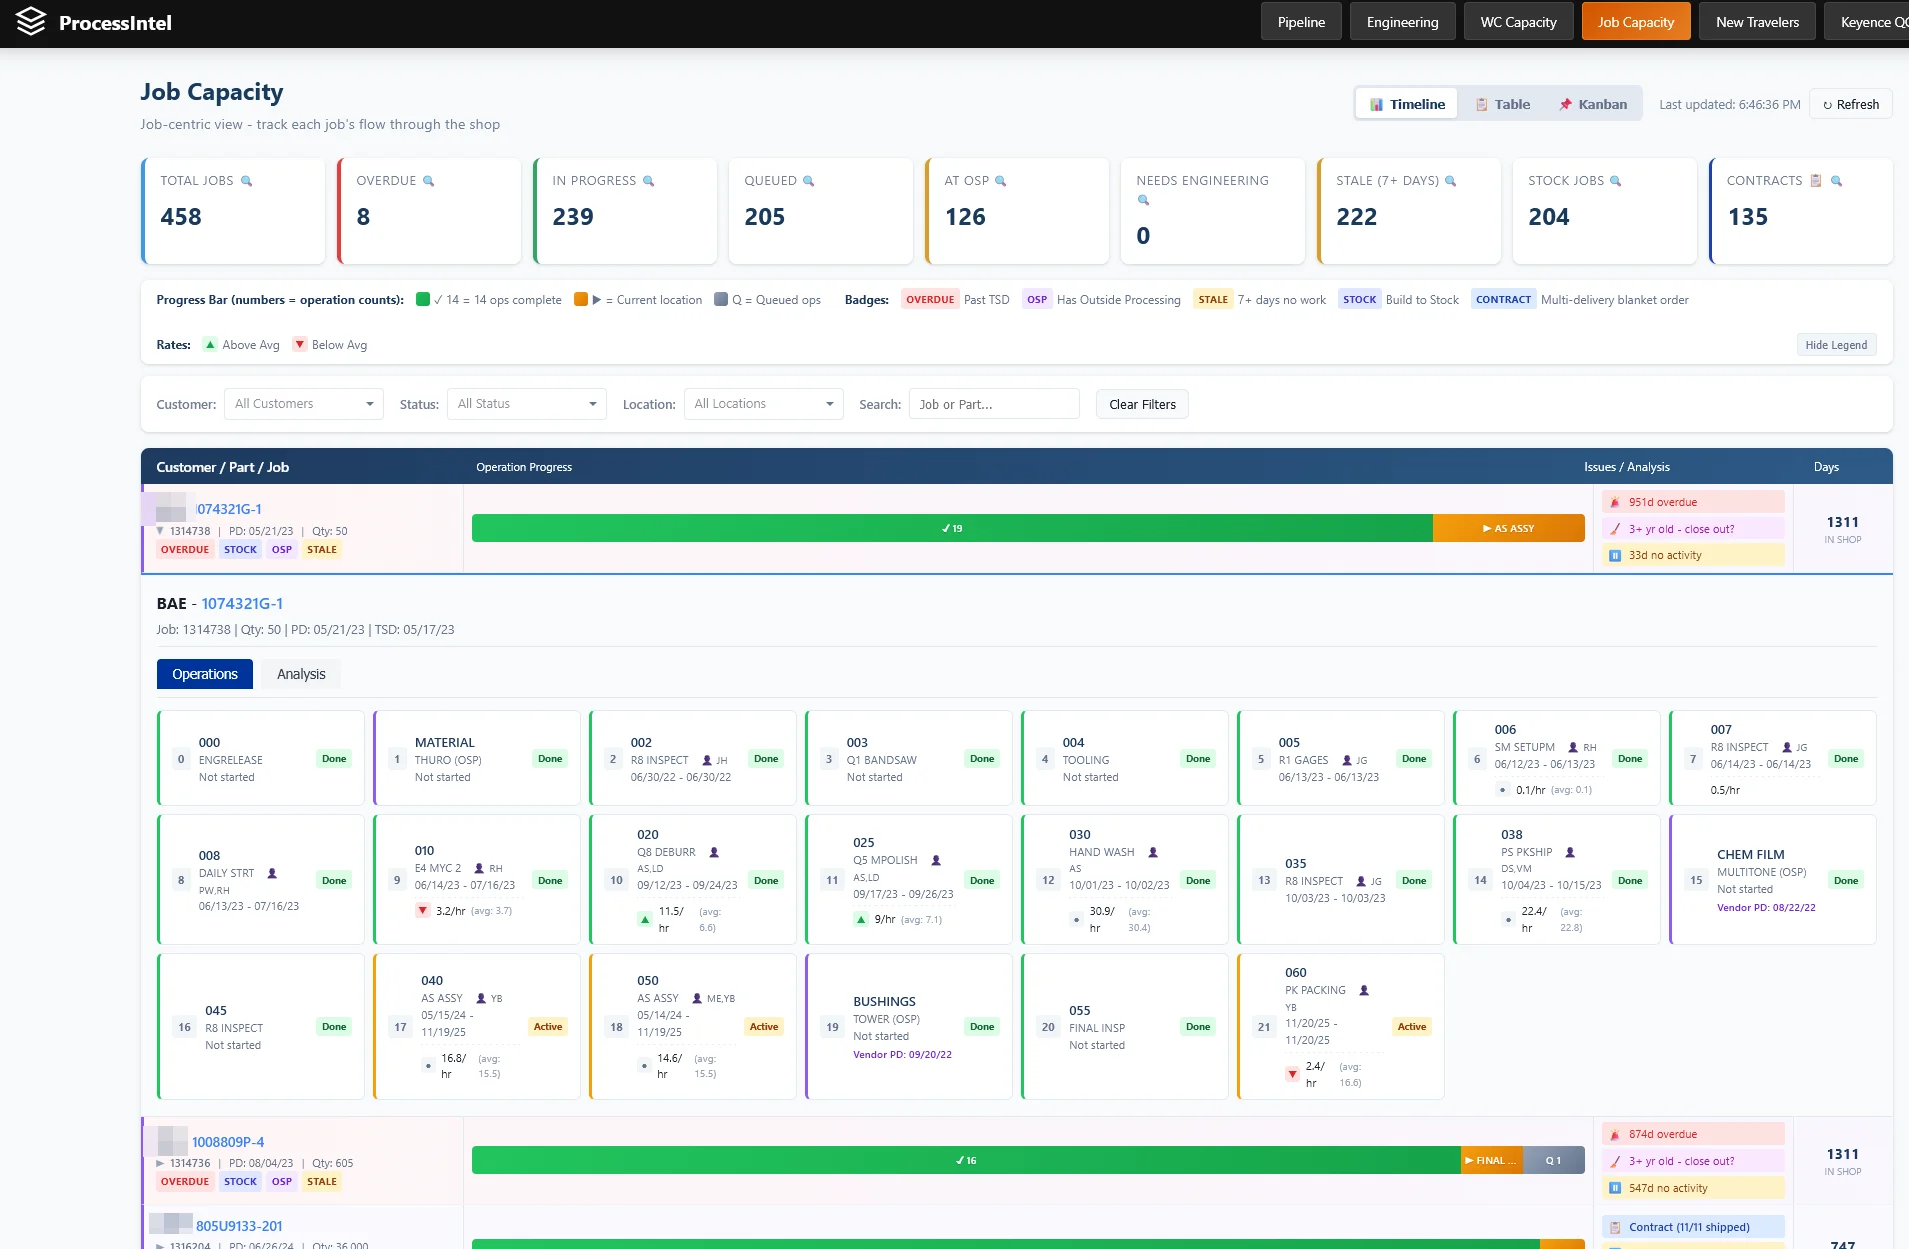Go to WC Capacity page

pyautogui.click(x=1518, y=22)
